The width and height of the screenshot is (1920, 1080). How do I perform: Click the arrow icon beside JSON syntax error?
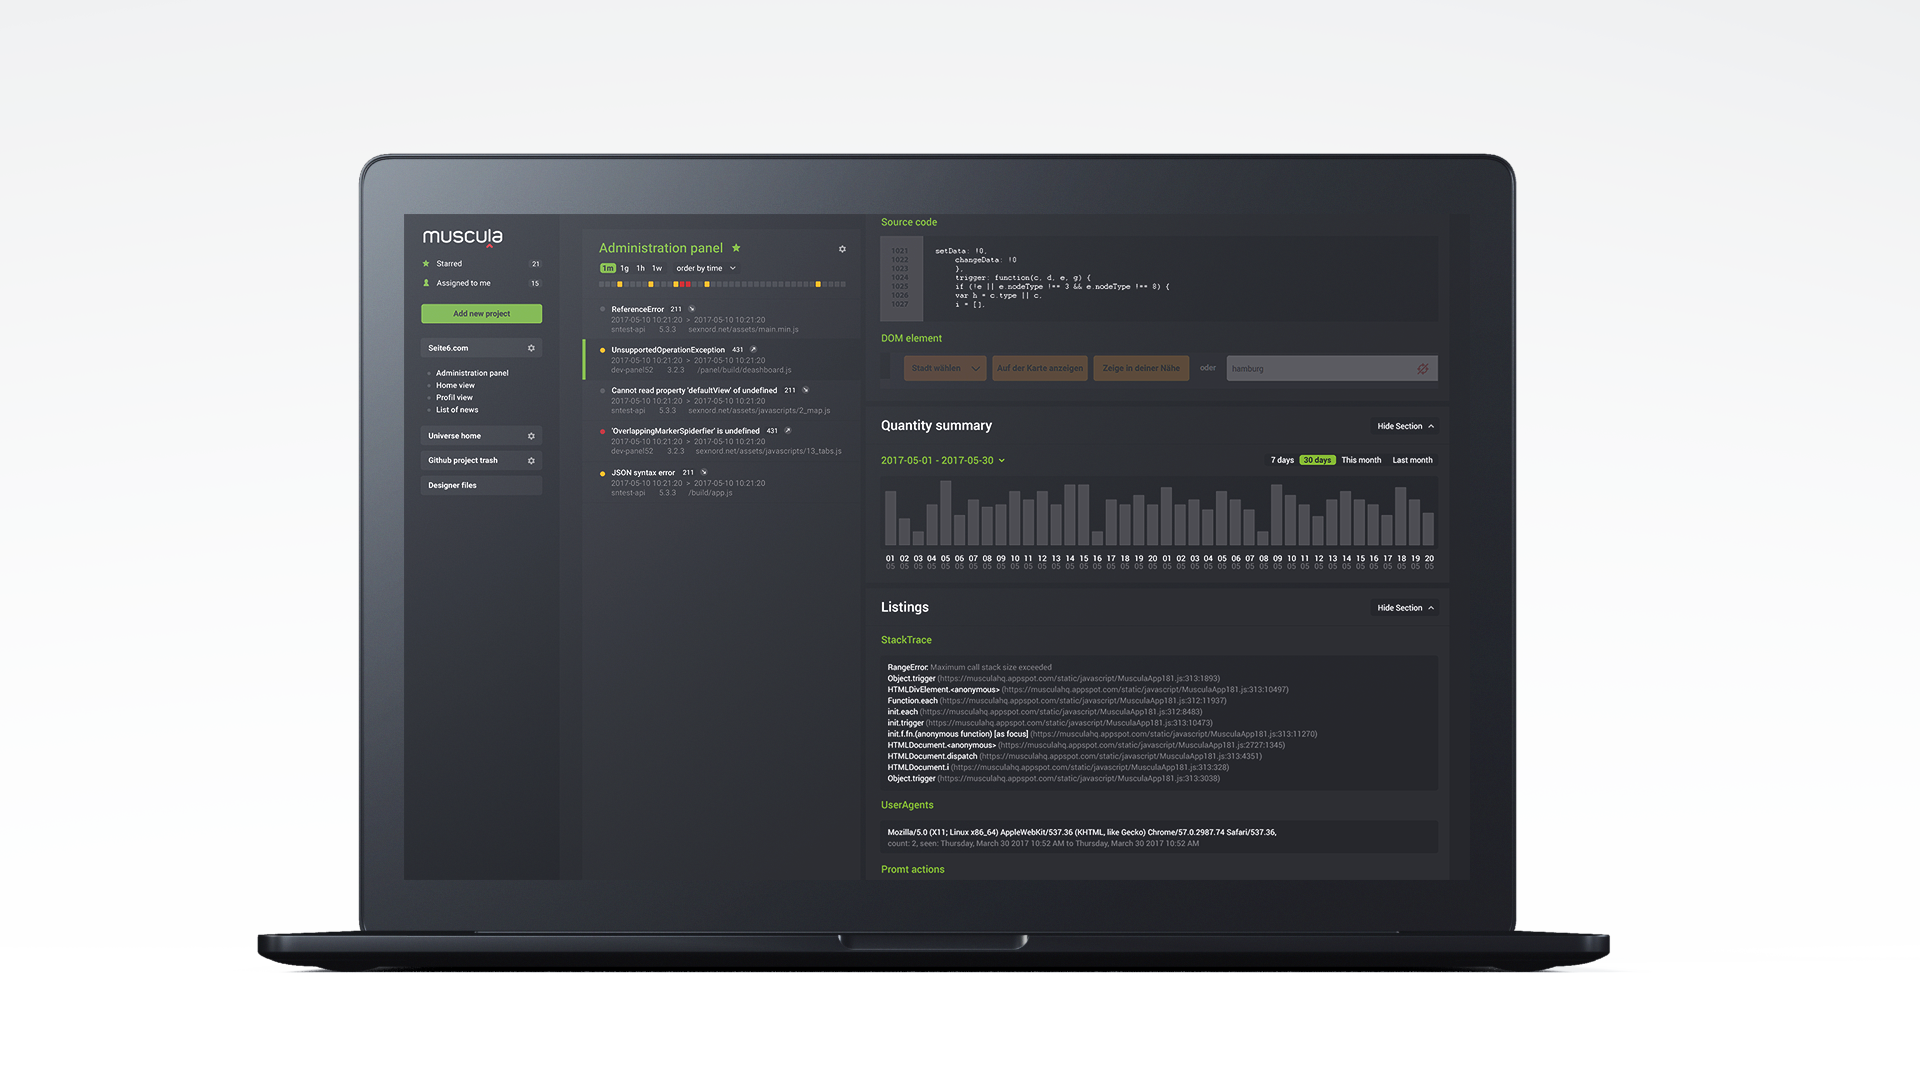[703, 473]
